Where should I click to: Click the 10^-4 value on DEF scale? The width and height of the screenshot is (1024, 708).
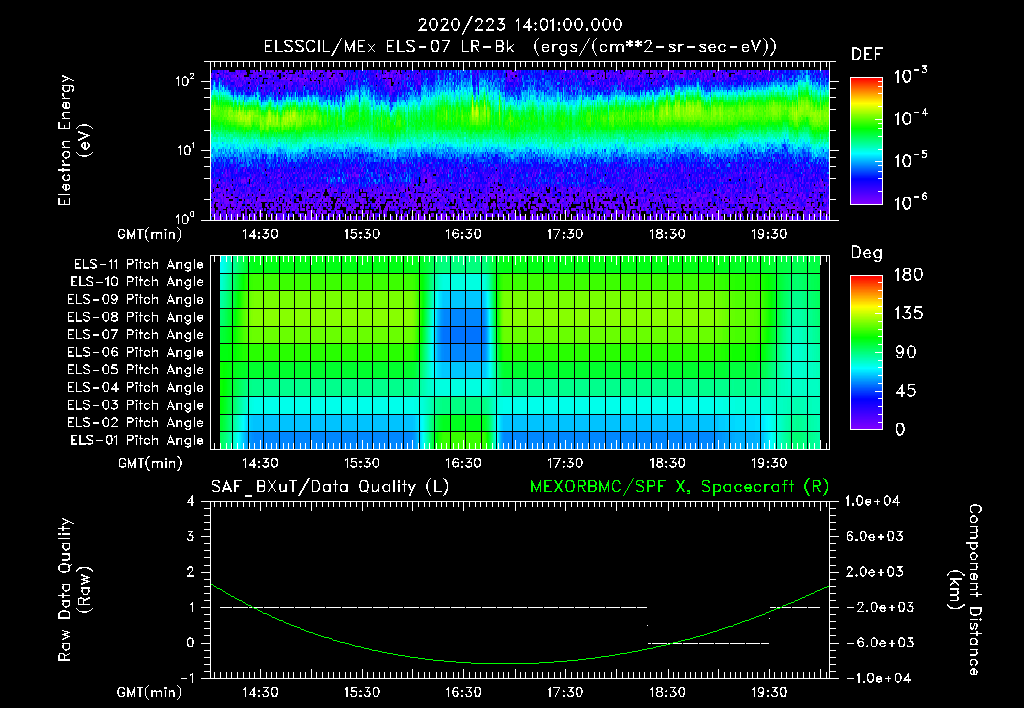(910, 118)
